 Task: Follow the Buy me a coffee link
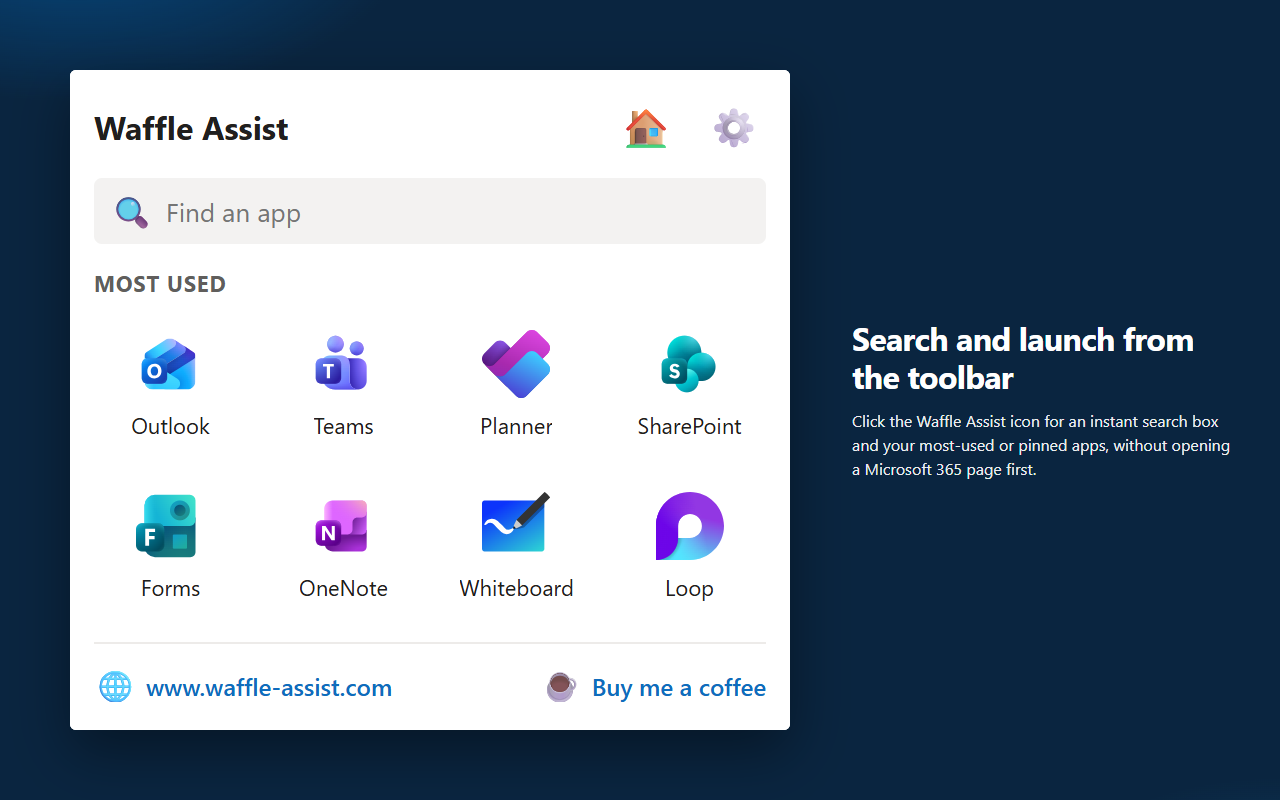(679, 688)
